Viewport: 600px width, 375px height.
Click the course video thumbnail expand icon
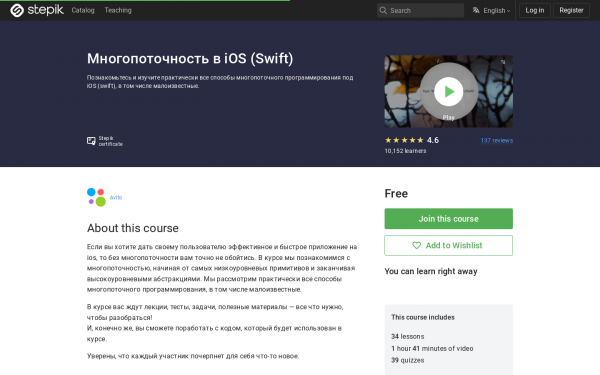coord(504,62)
